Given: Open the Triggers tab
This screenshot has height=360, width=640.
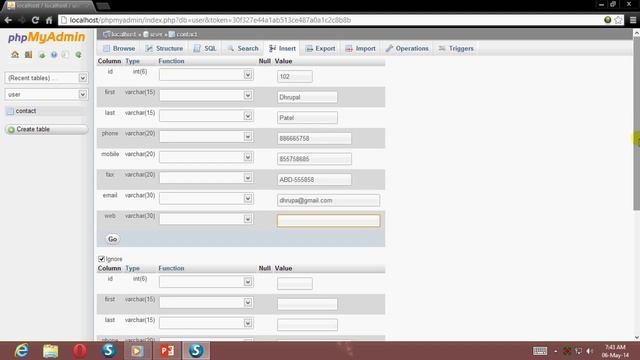Looking at the screenshot, I should click(x=456, y=48).
